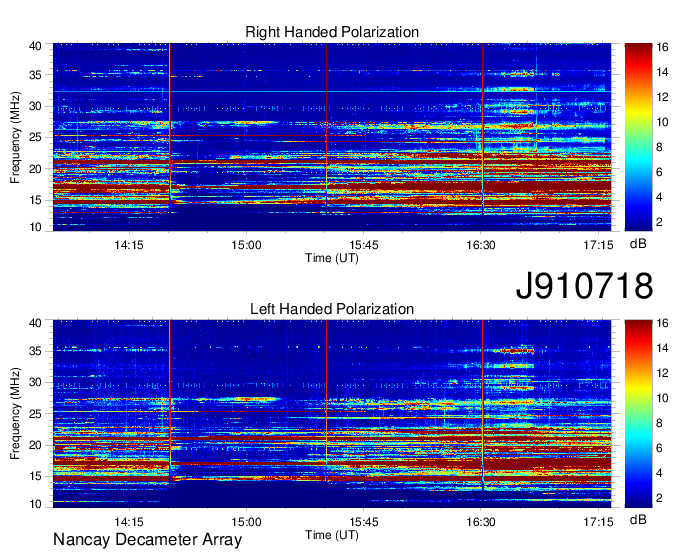
Task: Click 25 MHz tick of Right Handed plot
Action: (x=36, y=137)
